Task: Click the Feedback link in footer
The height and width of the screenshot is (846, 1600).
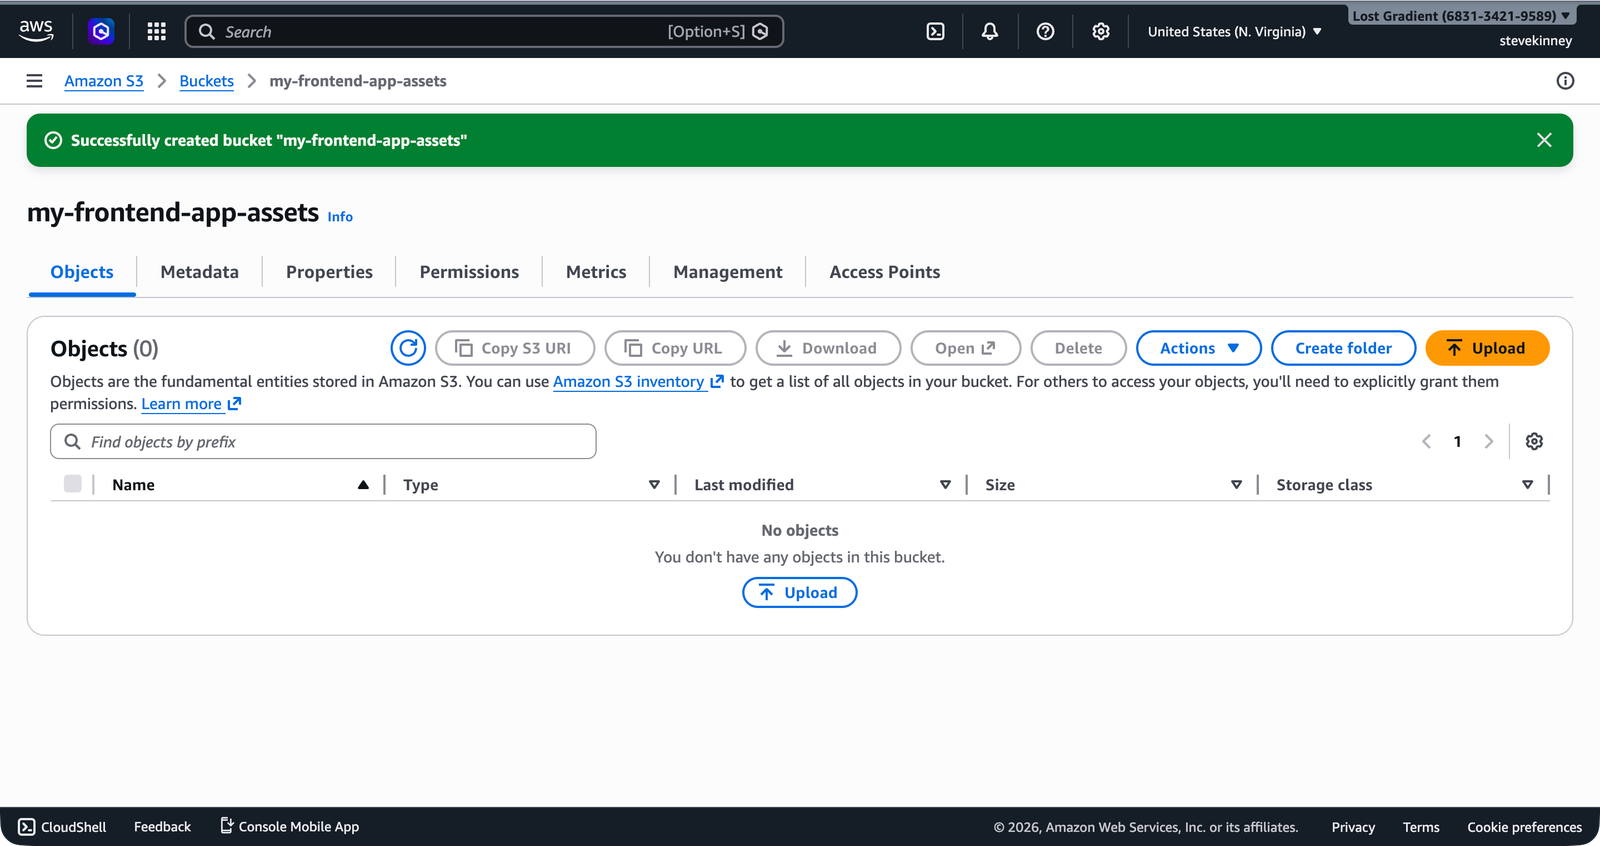Action: point(162,827)
